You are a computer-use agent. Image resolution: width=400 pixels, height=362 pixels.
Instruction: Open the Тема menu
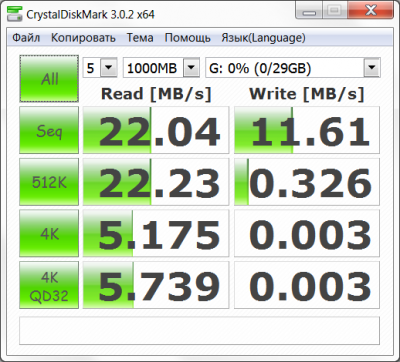140,38
